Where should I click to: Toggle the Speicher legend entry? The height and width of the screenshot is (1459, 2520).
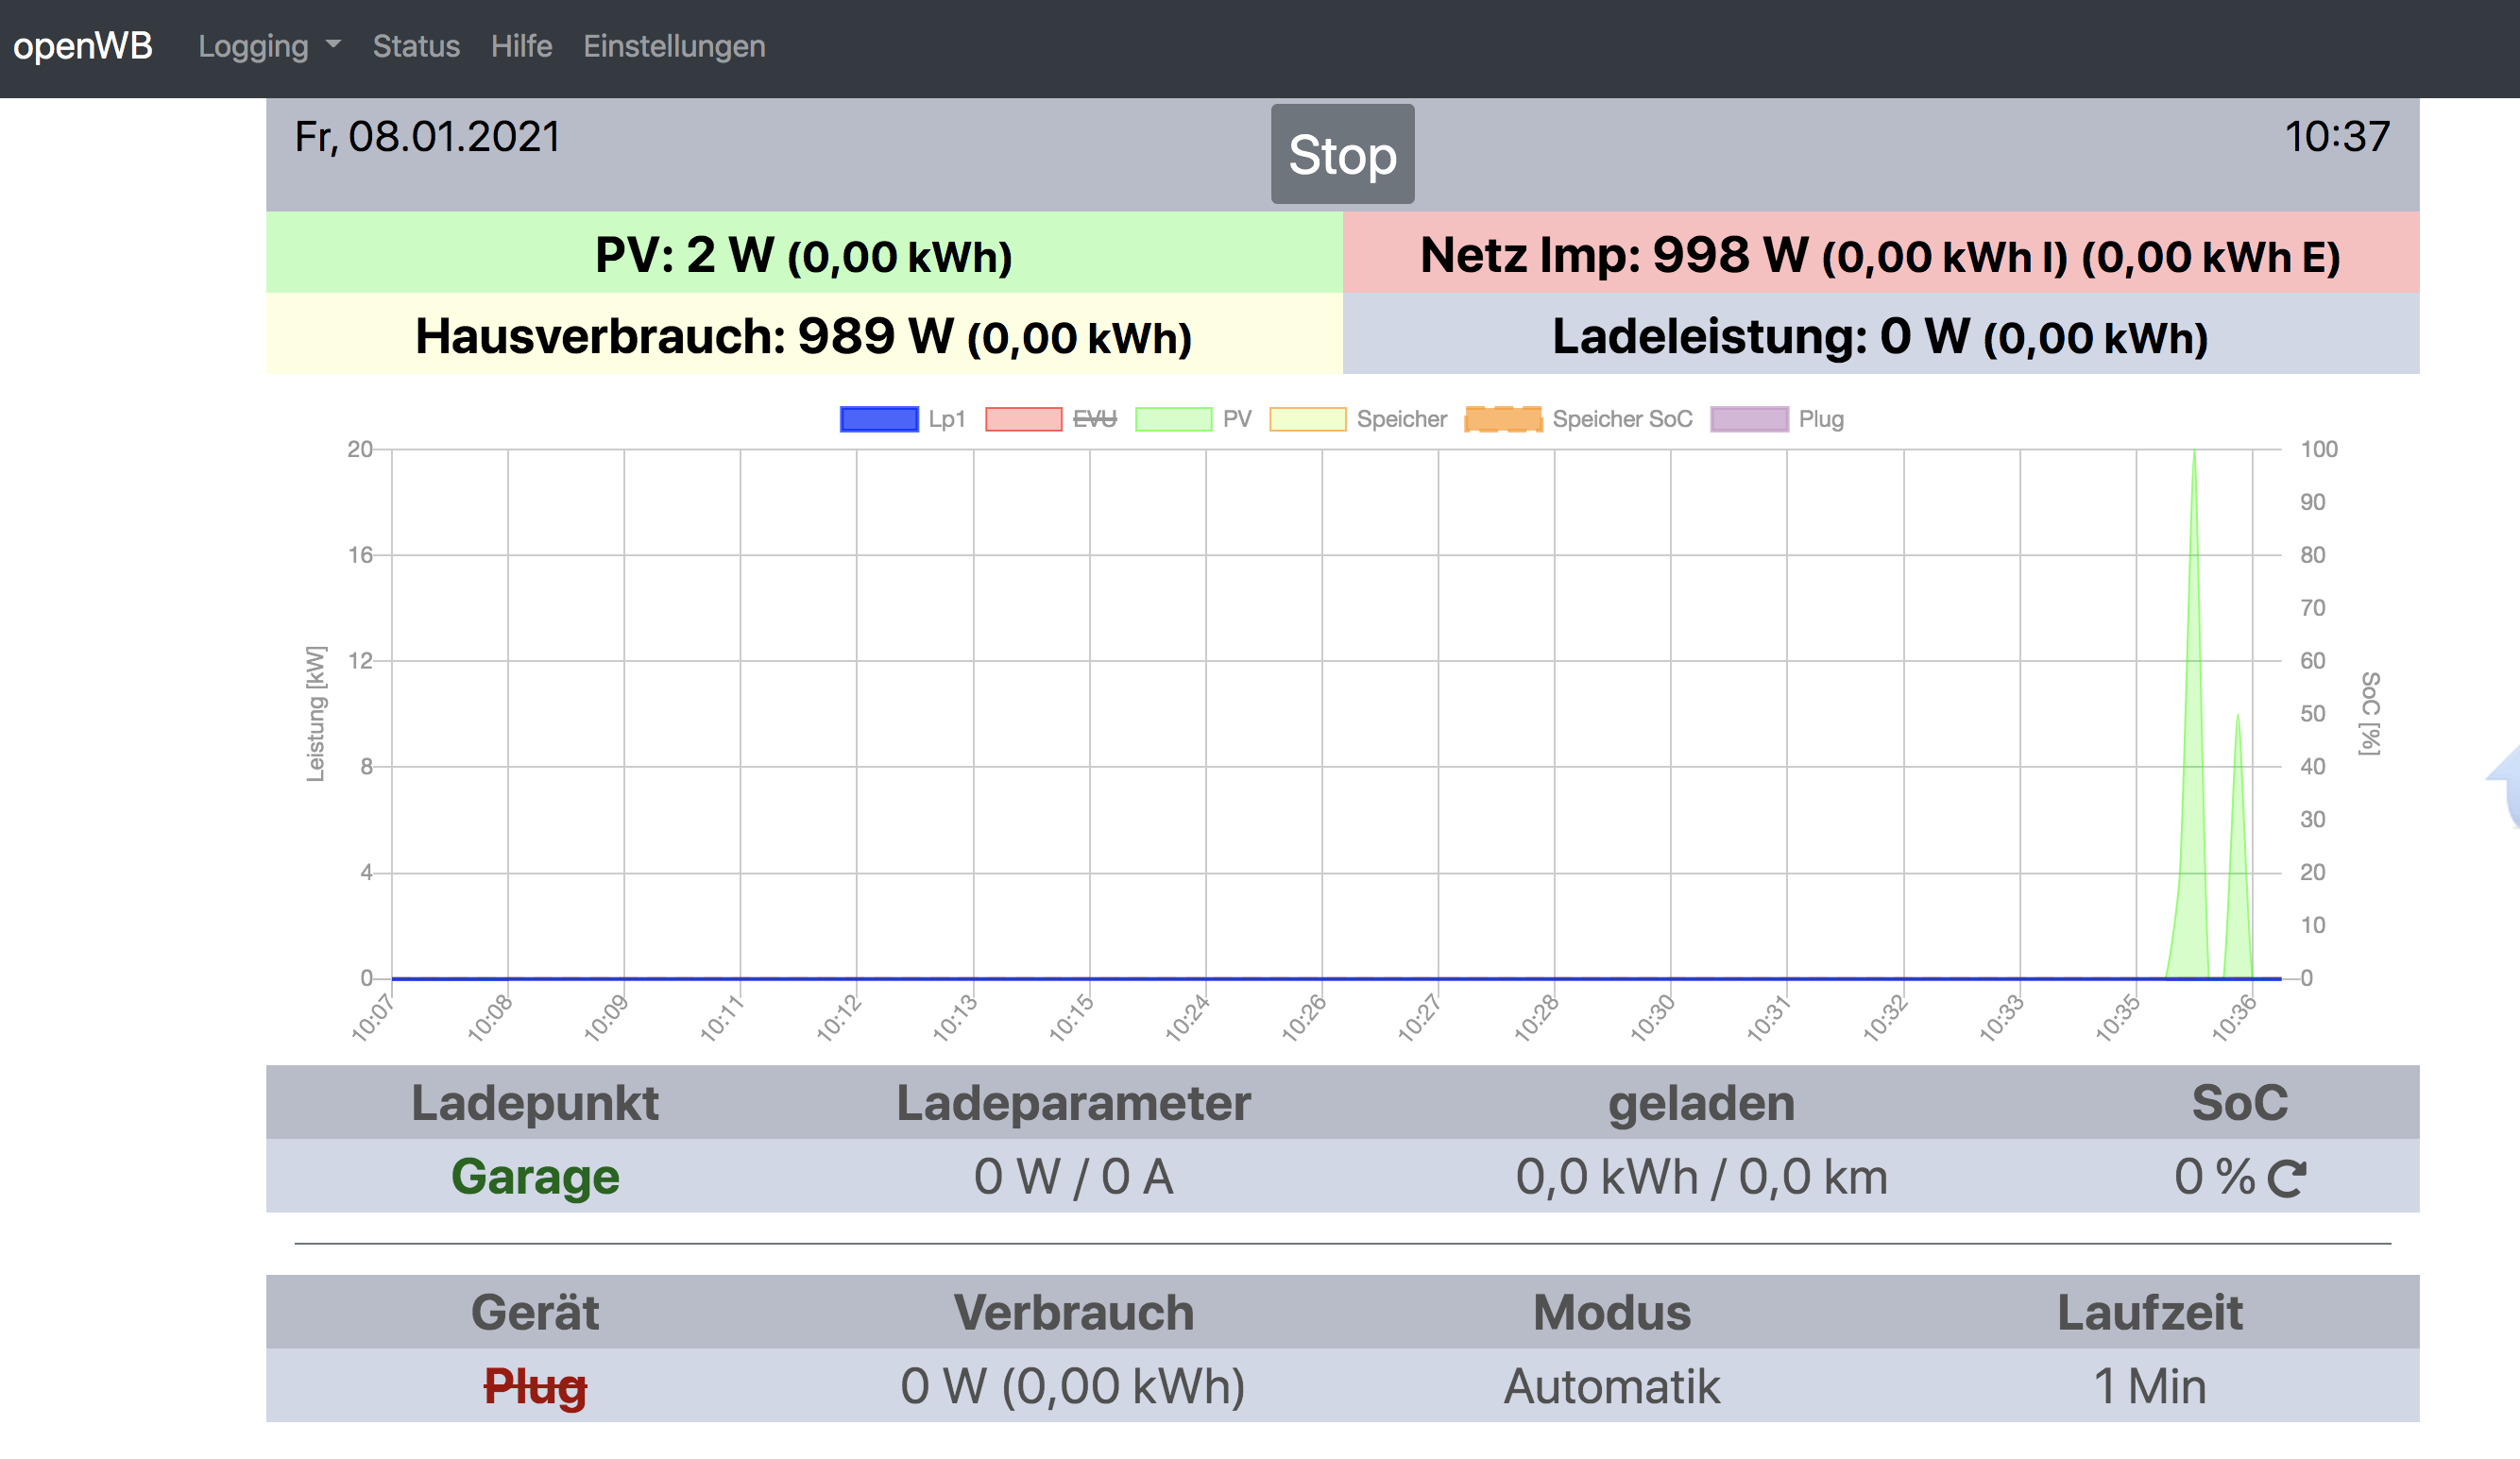[1358, 419]
